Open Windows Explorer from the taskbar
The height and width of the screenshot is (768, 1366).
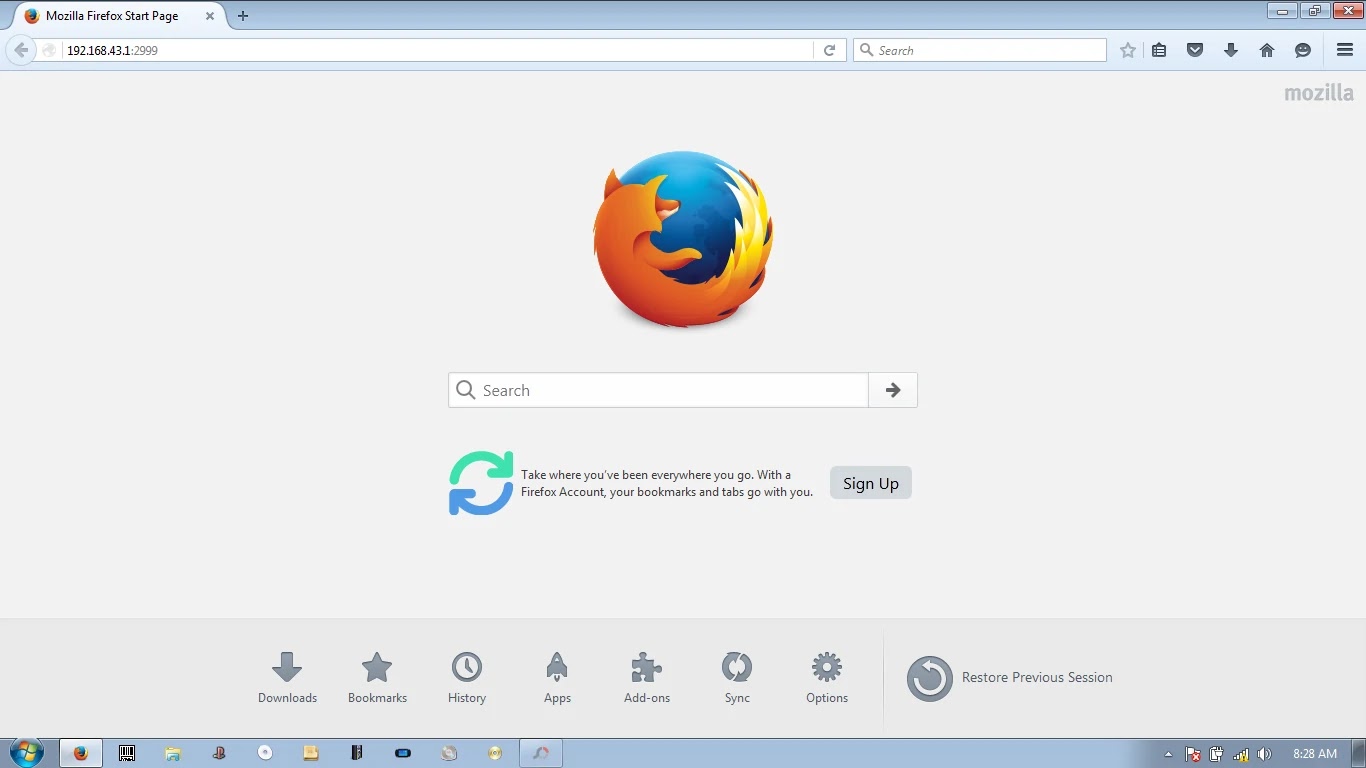[x=173, y=753]
